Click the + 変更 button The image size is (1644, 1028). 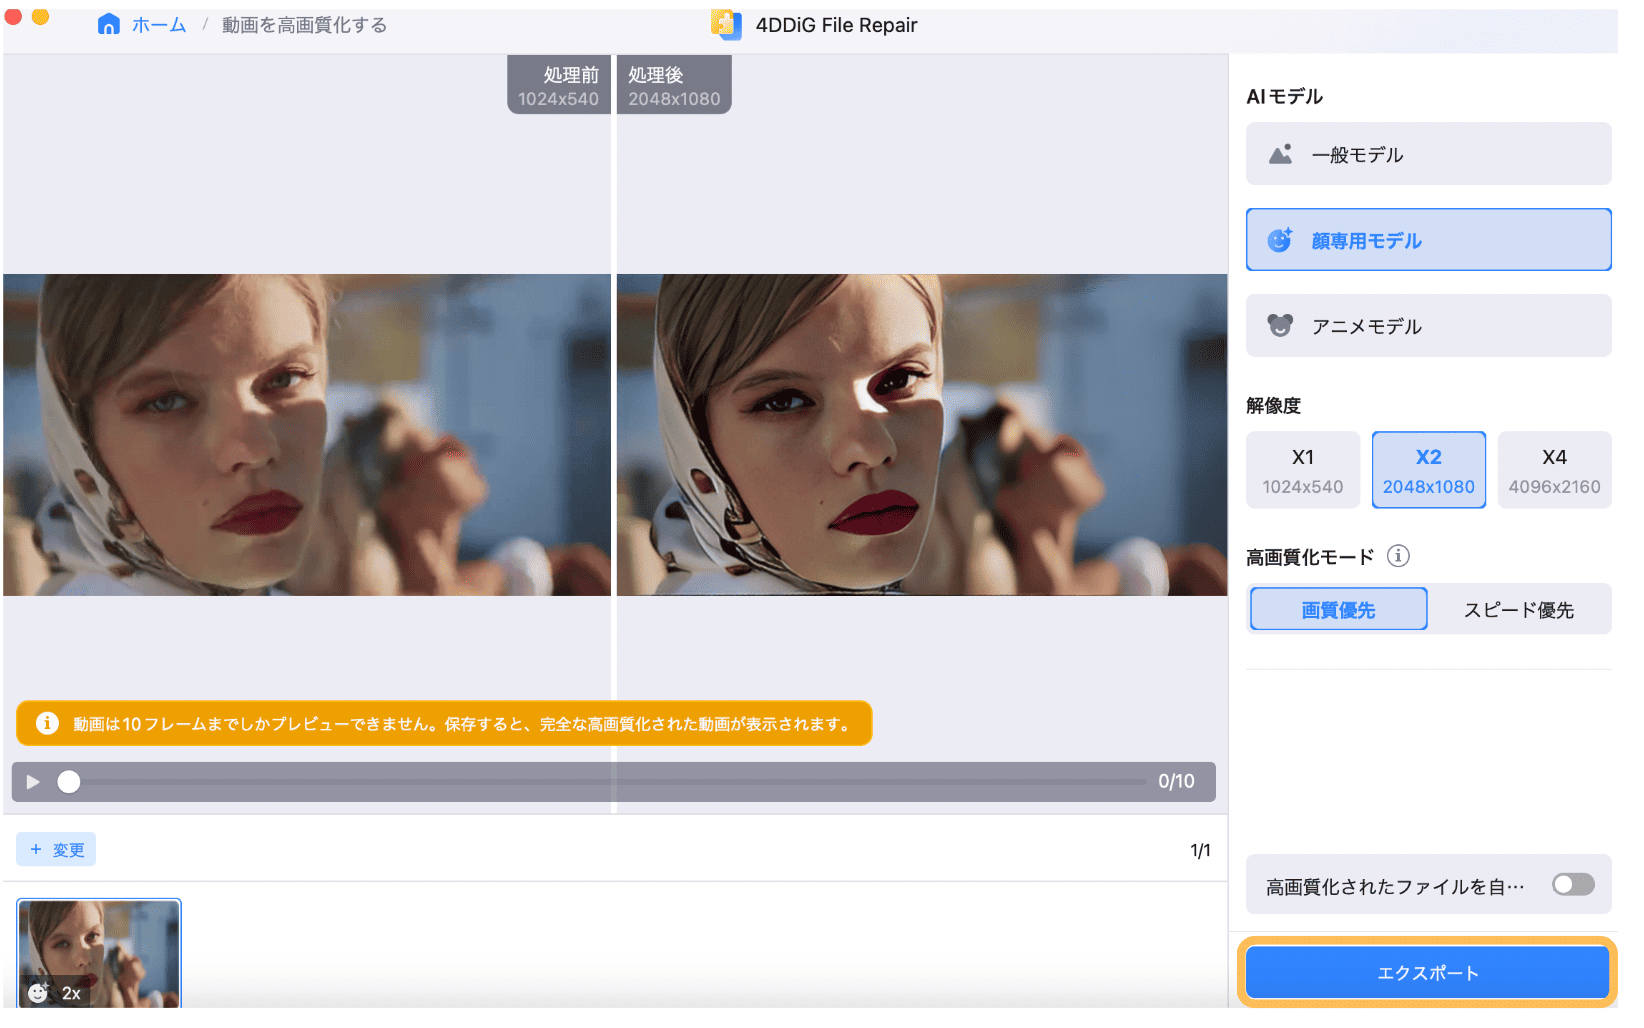[56, 849]
